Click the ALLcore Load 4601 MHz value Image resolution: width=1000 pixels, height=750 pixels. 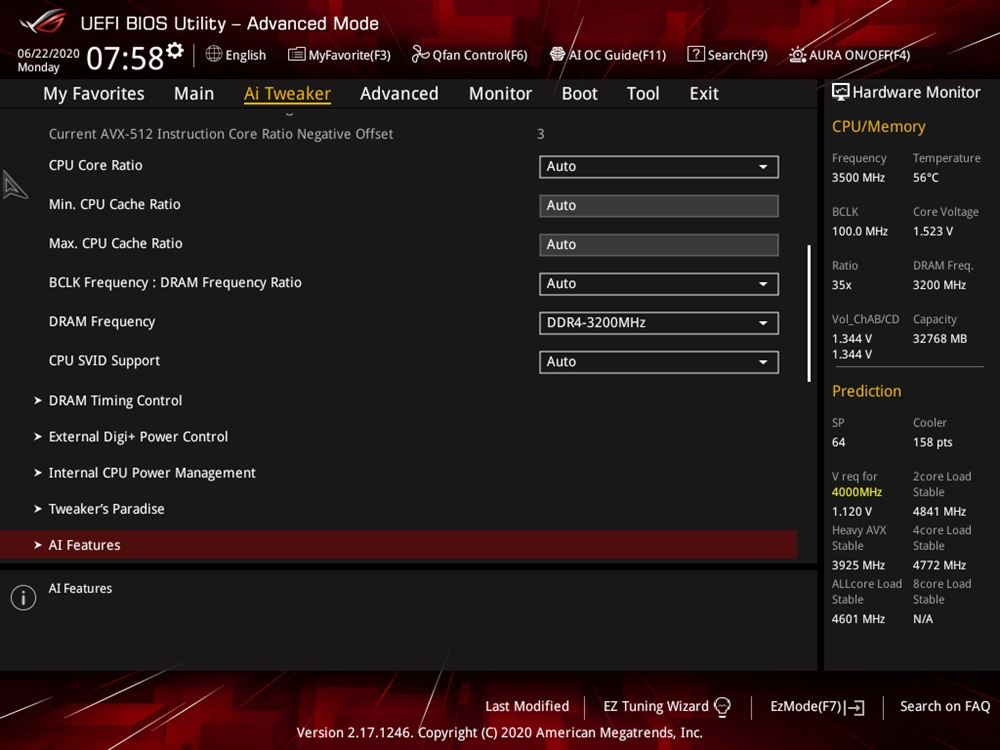[858, 619]
